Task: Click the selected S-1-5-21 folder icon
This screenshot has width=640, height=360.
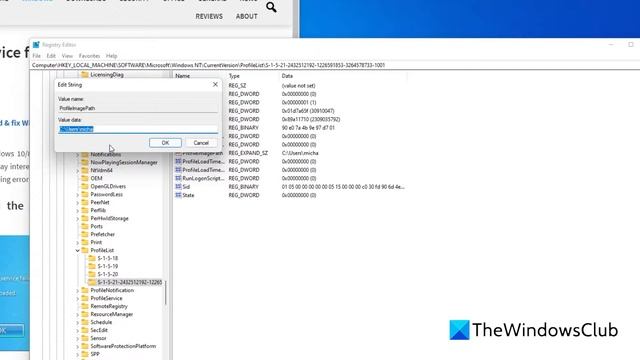Action: coord(92,282)
